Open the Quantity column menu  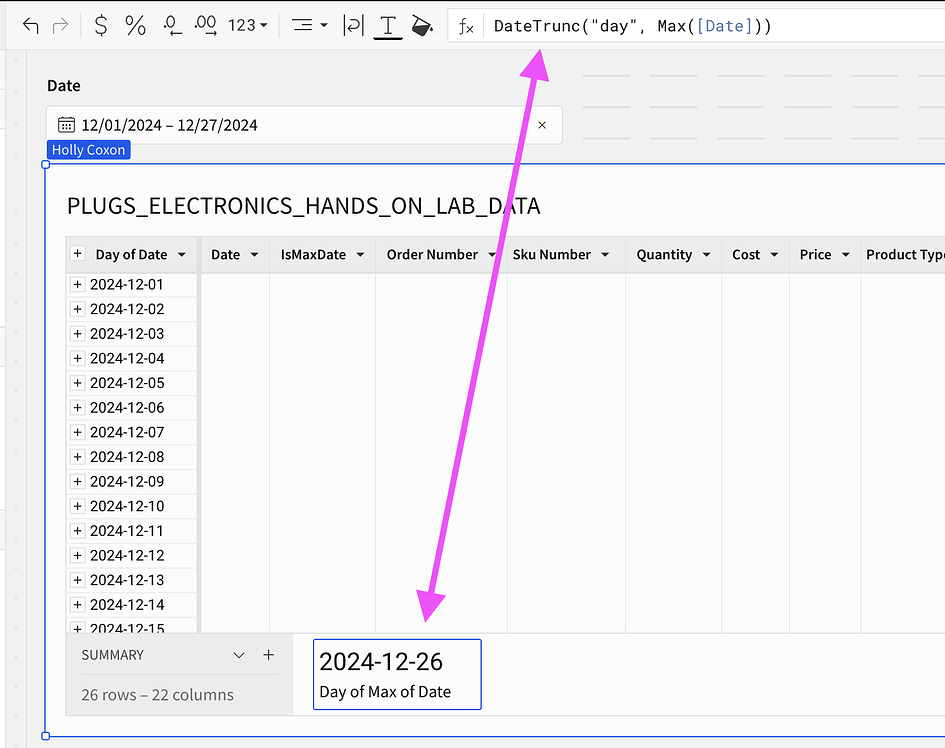point(709,254)
